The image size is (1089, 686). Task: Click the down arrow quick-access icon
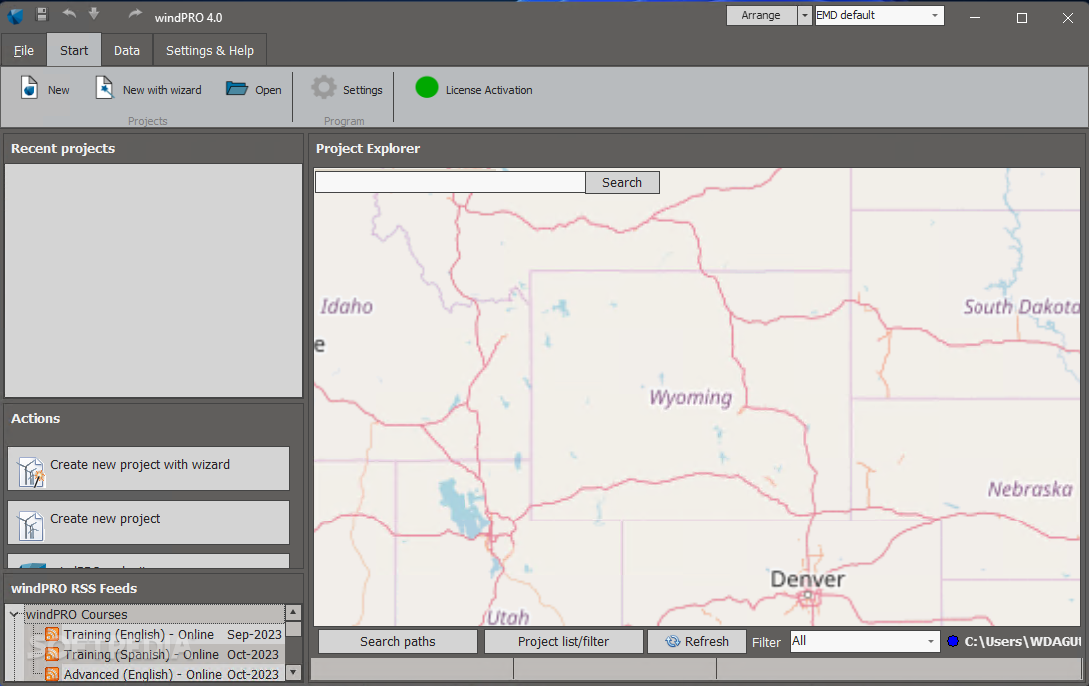pyautogui.click(x=94, y=13)
